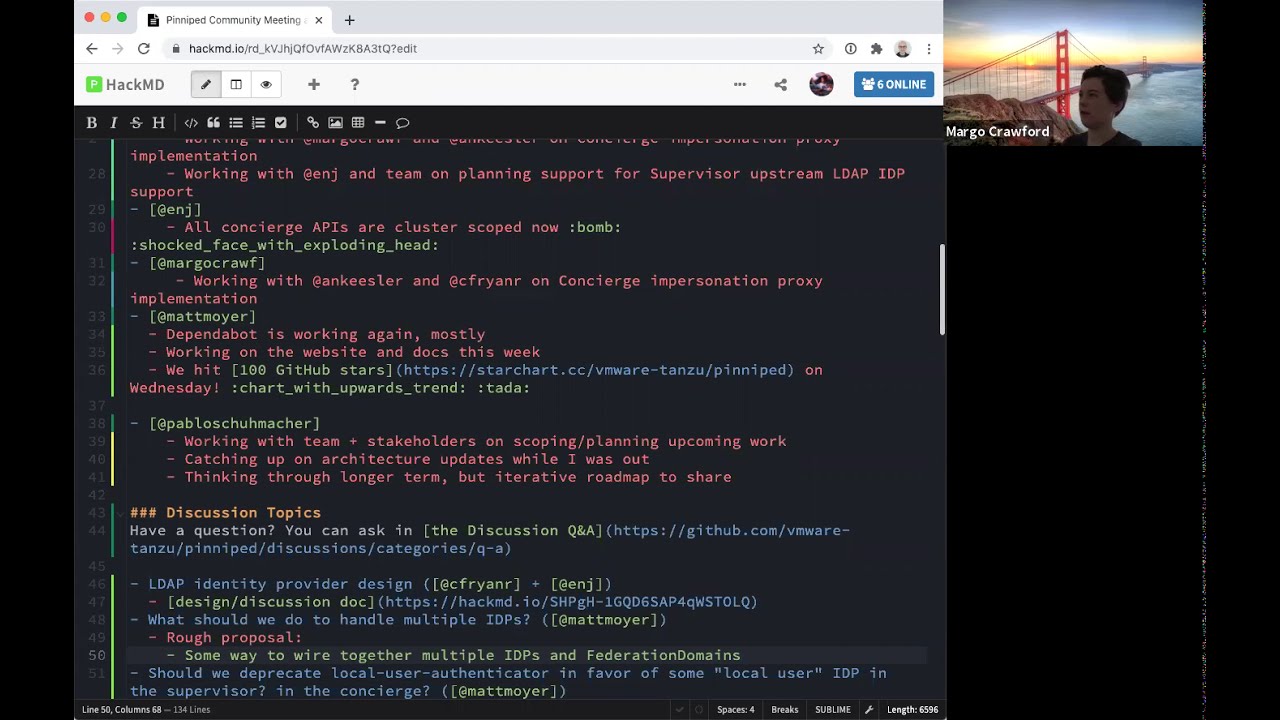1280x720 pixels.
Task: Select the Pinniped Community Meeting browser tab
Action: click(230, 20)
